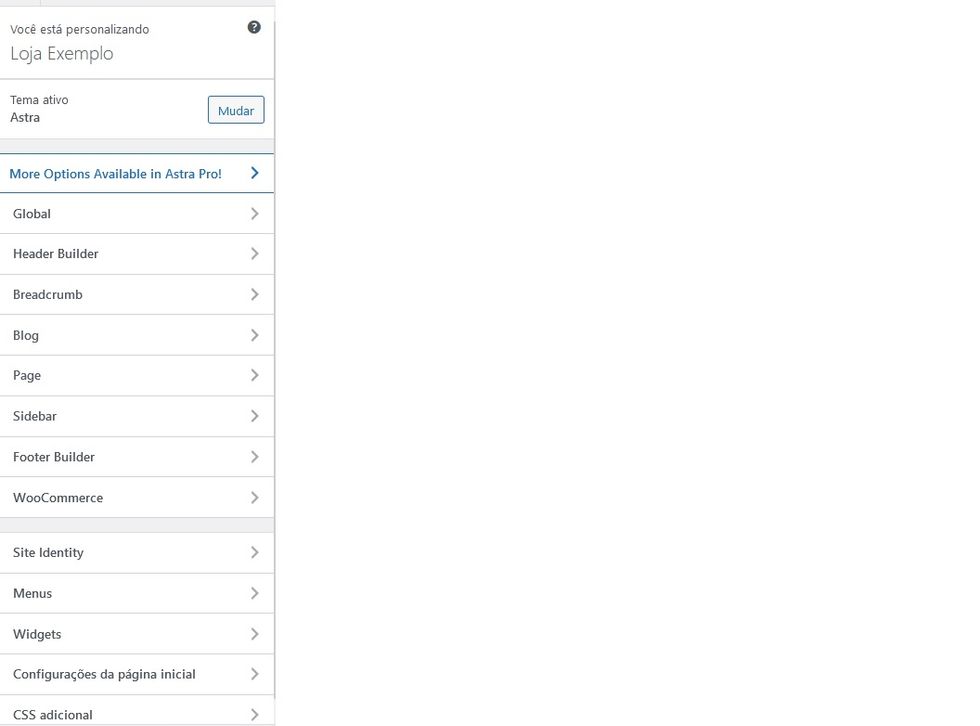
Task: Open the WooCommerce section
Action: point(137,497)
